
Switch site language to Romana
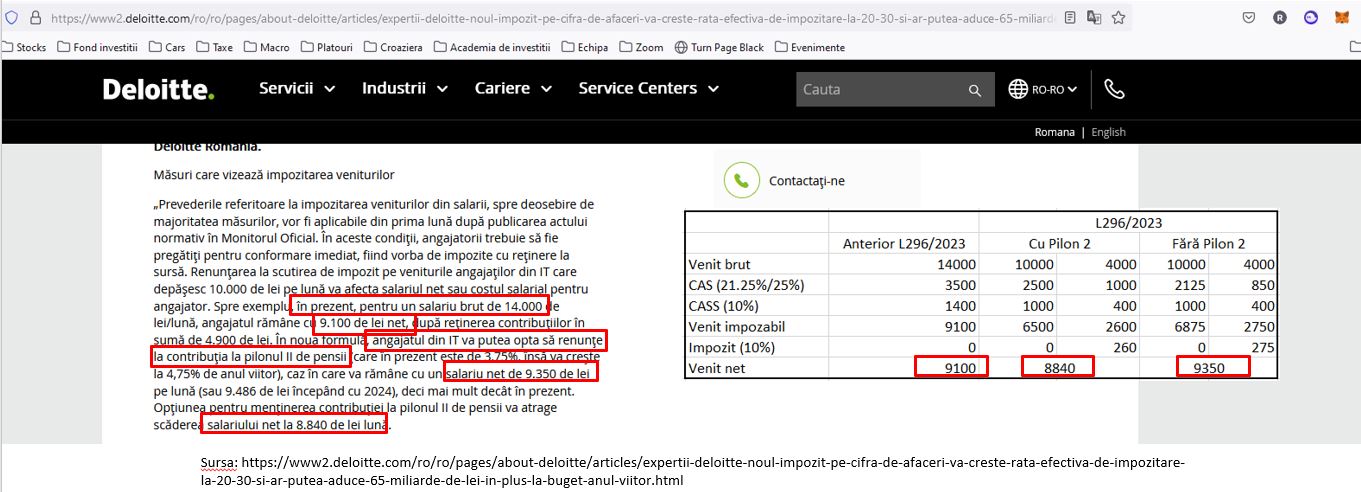(x=1054, y=132)
